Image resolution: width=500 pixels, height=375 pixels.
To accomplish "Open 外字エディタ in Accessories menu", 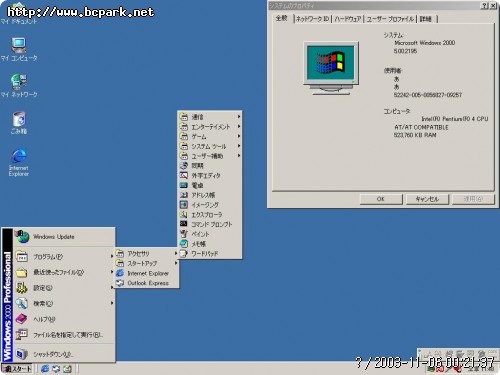I will (x=210, y=175).
